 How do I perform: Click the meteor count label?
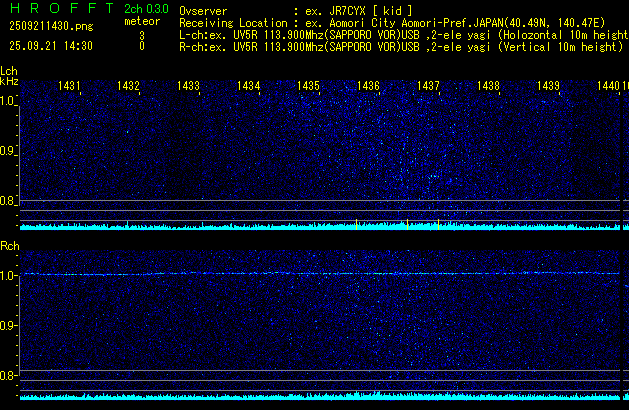coord(141,20)
